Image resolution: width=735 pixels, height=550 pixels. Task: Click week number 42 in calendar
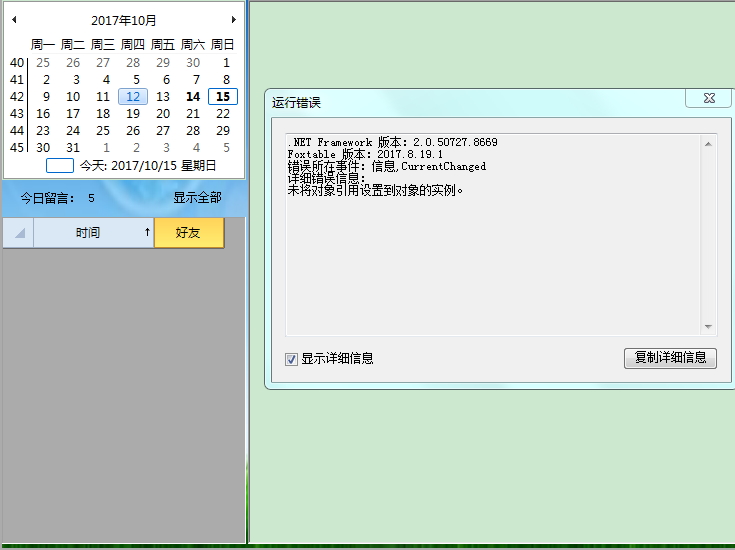coord(16,97)
